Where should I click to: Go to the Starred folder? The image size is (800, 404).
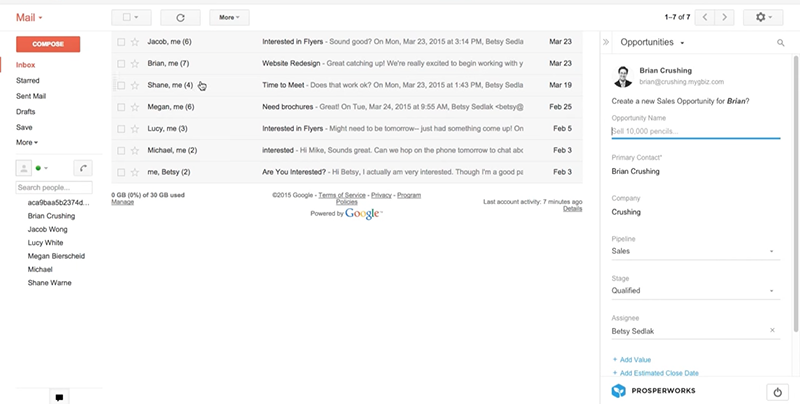pyautogui.click(x=28, y=80)
